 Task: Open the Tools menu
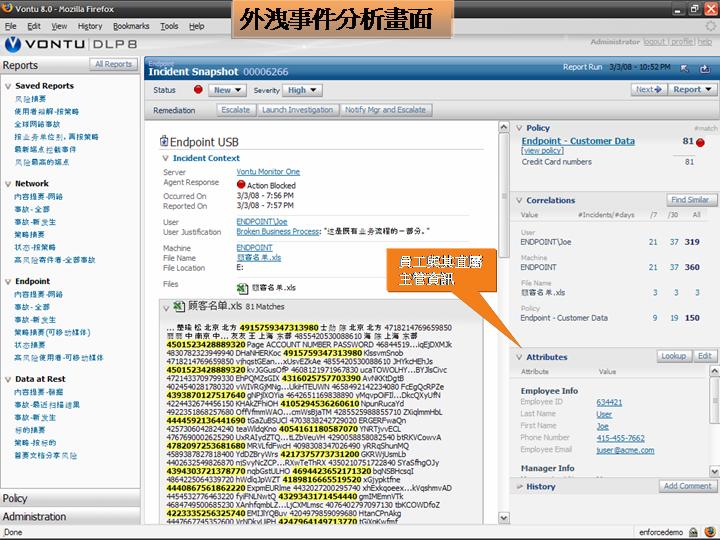pos(169,26)
